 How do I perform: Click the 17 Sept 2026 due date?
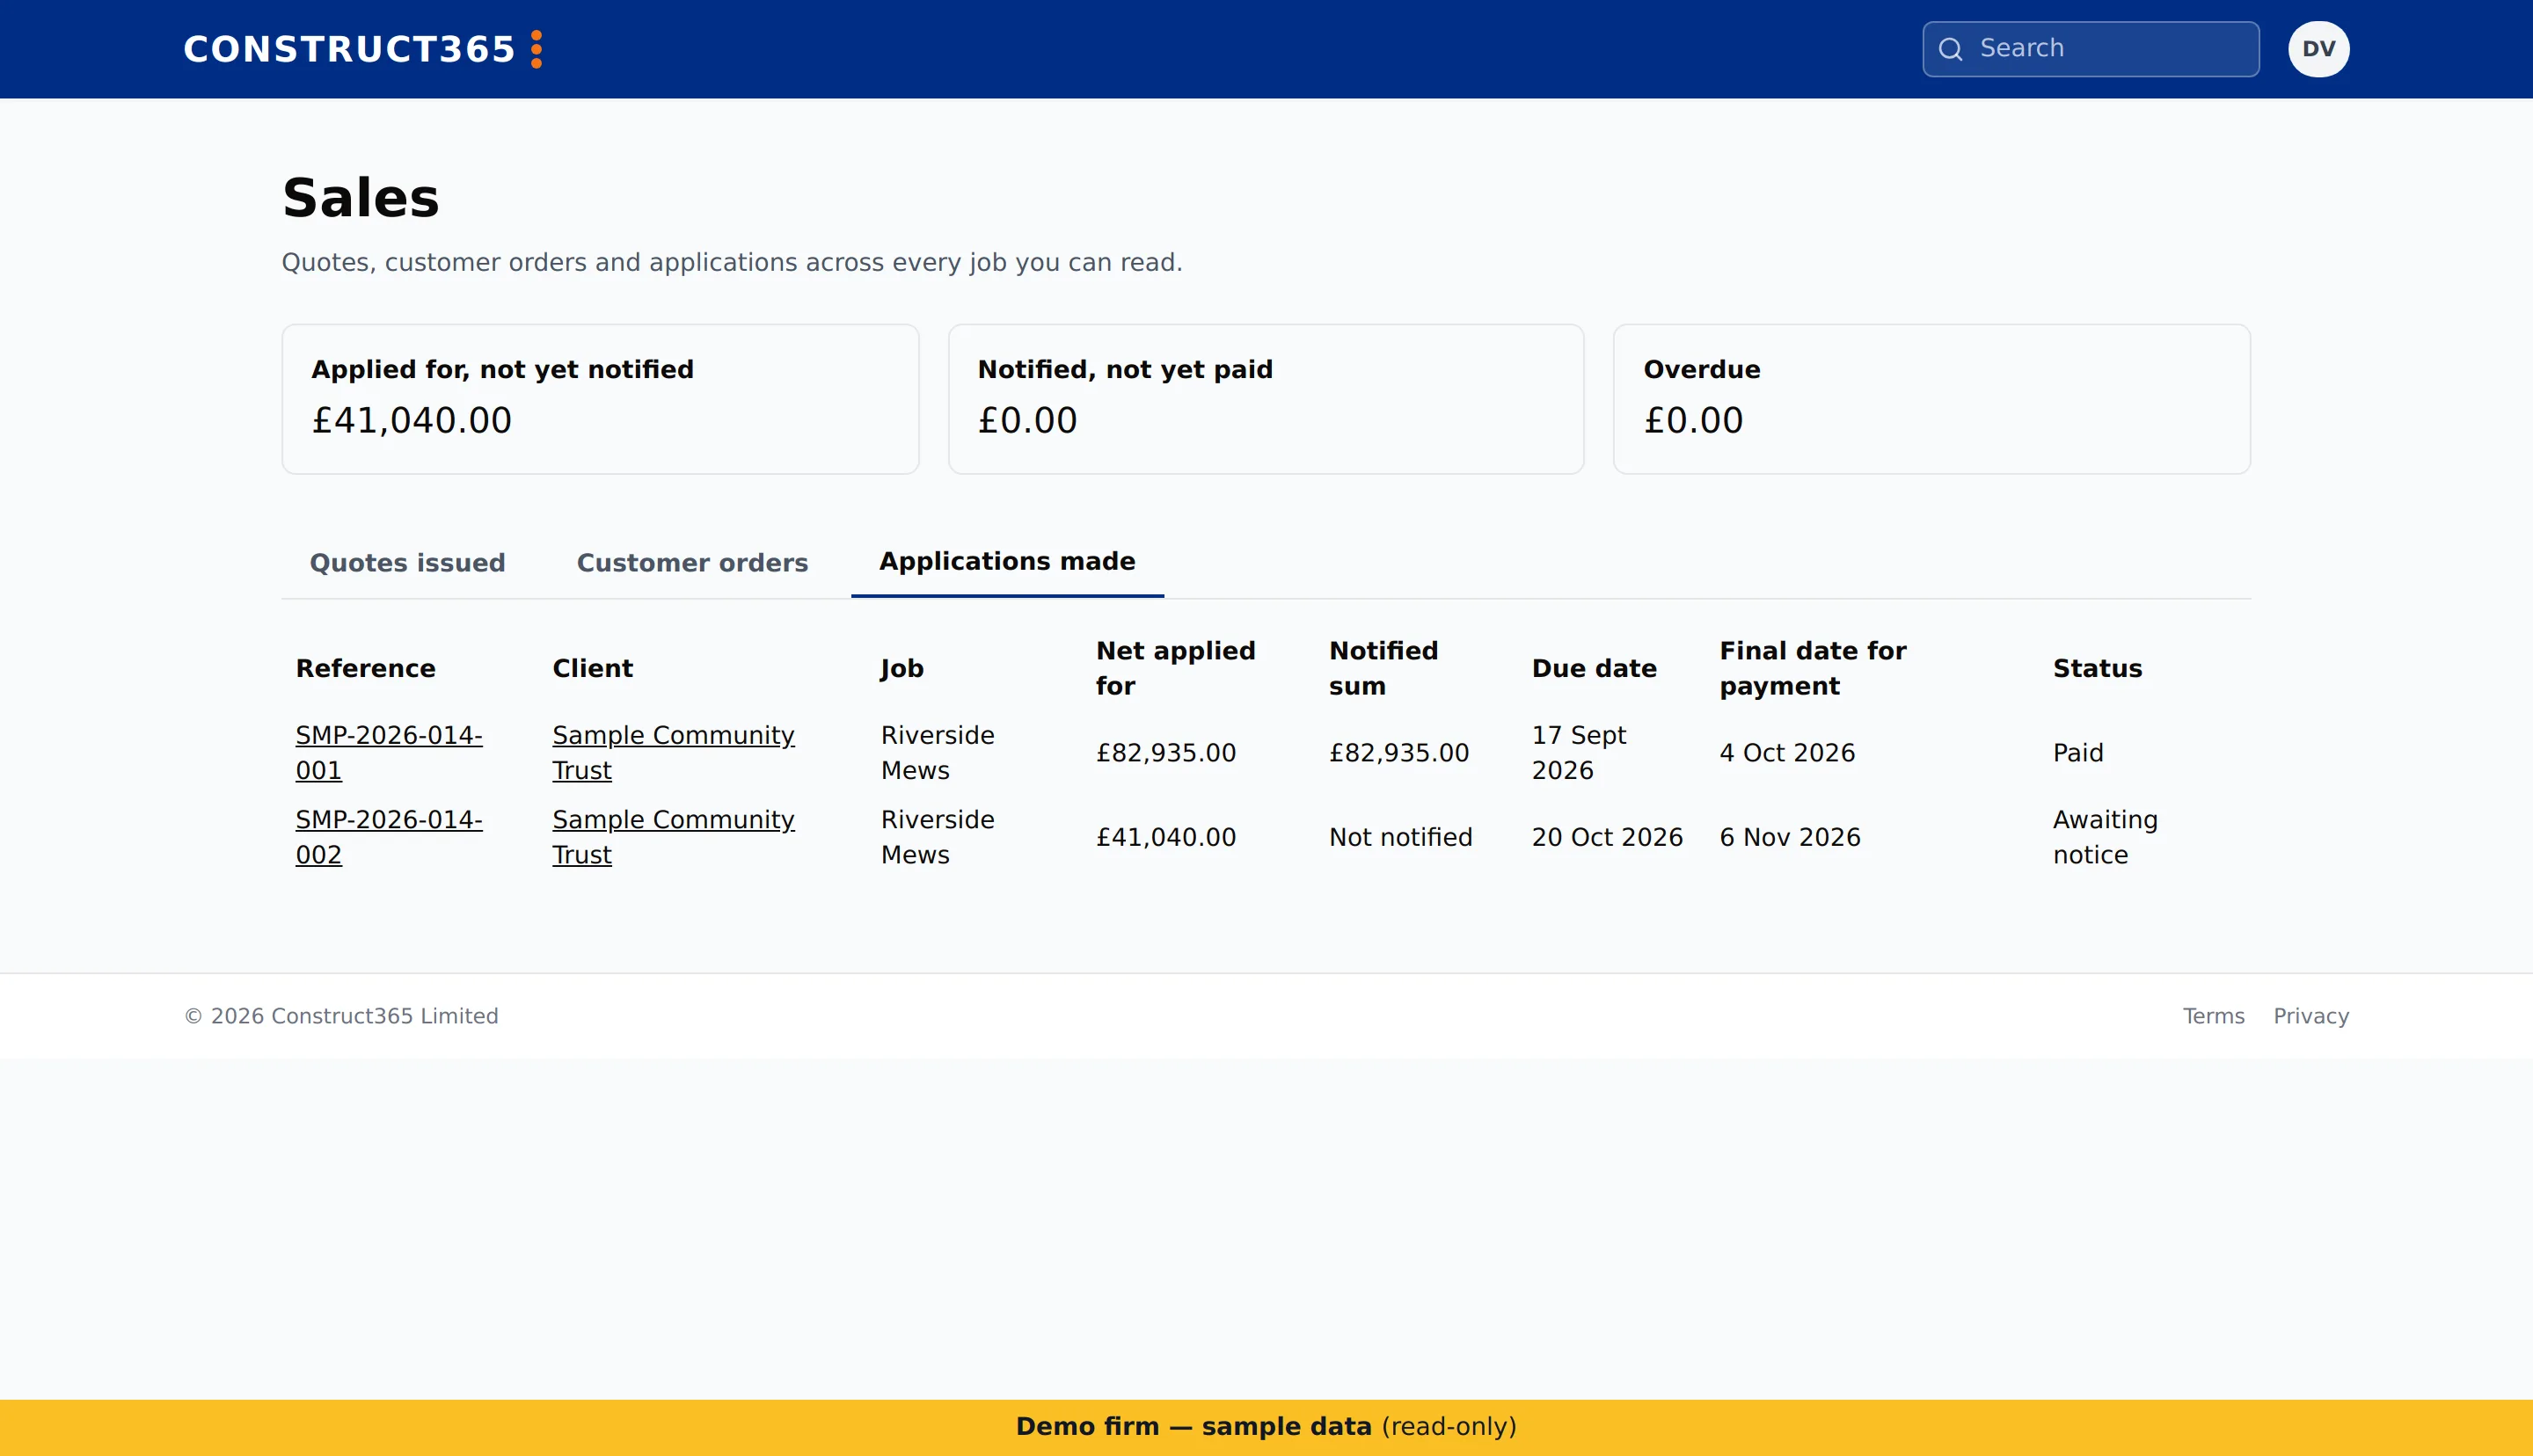pos(1579,753)
